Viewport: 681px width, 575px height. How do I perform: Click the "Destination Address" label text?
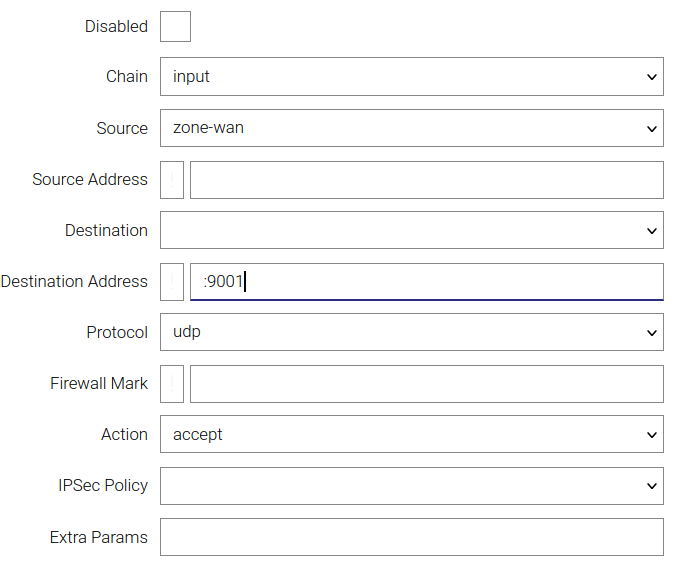click(74, 282)
